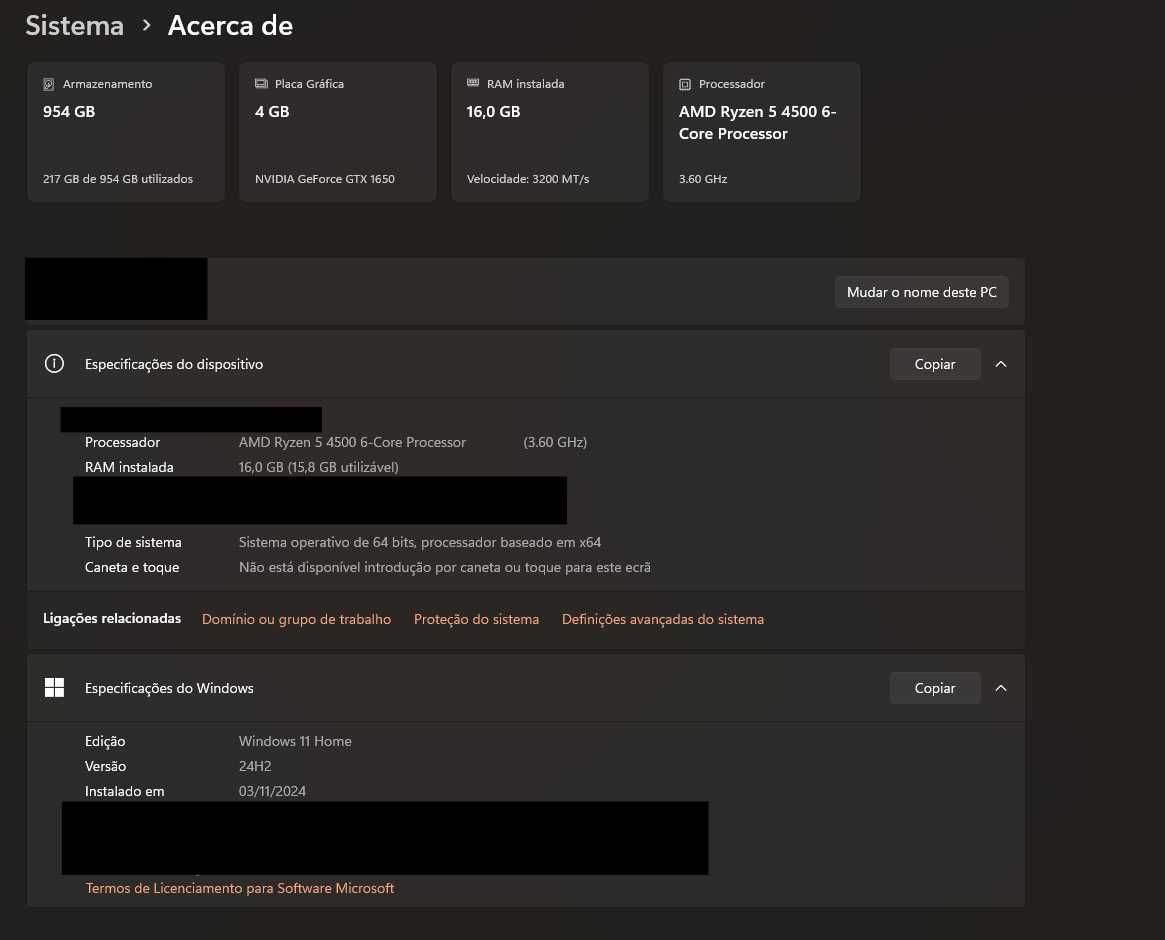Select text 'Velocidade: 3200 MT/s'
The height and width of the screenshot is (940, 1165).
pos(528,179)
